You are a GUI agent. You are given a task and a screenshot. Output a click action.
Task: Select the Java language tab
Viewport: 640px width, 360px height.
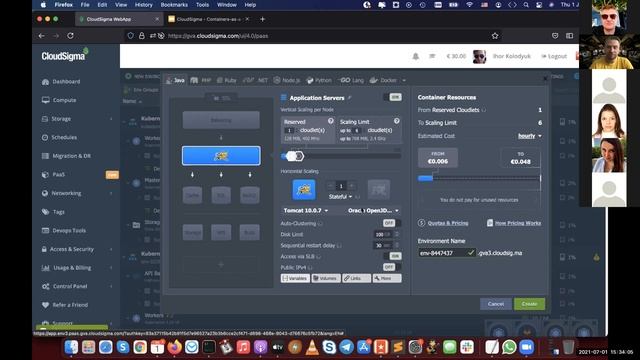pyautogui.click(x=176, y=80)
